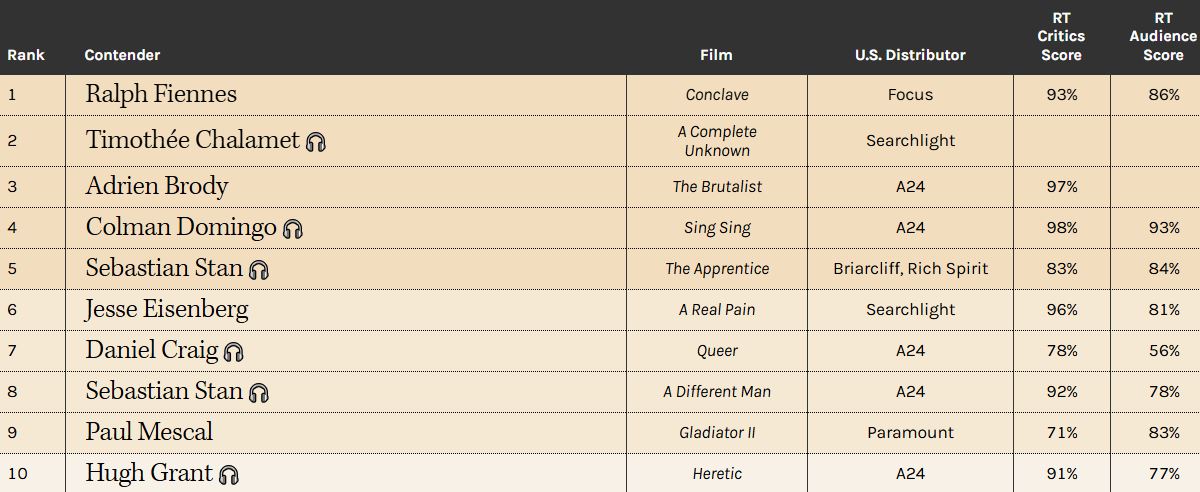Screen dimensions: 1200x492
Task: Click headphones icon beside Daniel Craig
Action: point(234,352)
